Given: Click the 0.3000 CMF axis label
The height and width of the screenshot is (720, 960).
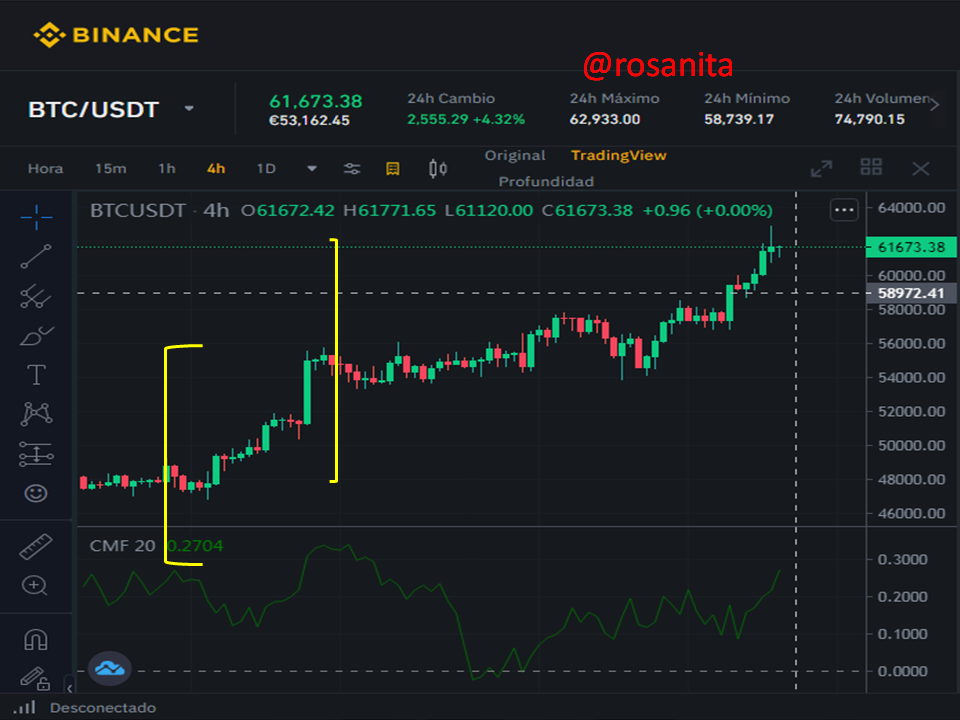Looking at the screenshot, I should point(902,560).
